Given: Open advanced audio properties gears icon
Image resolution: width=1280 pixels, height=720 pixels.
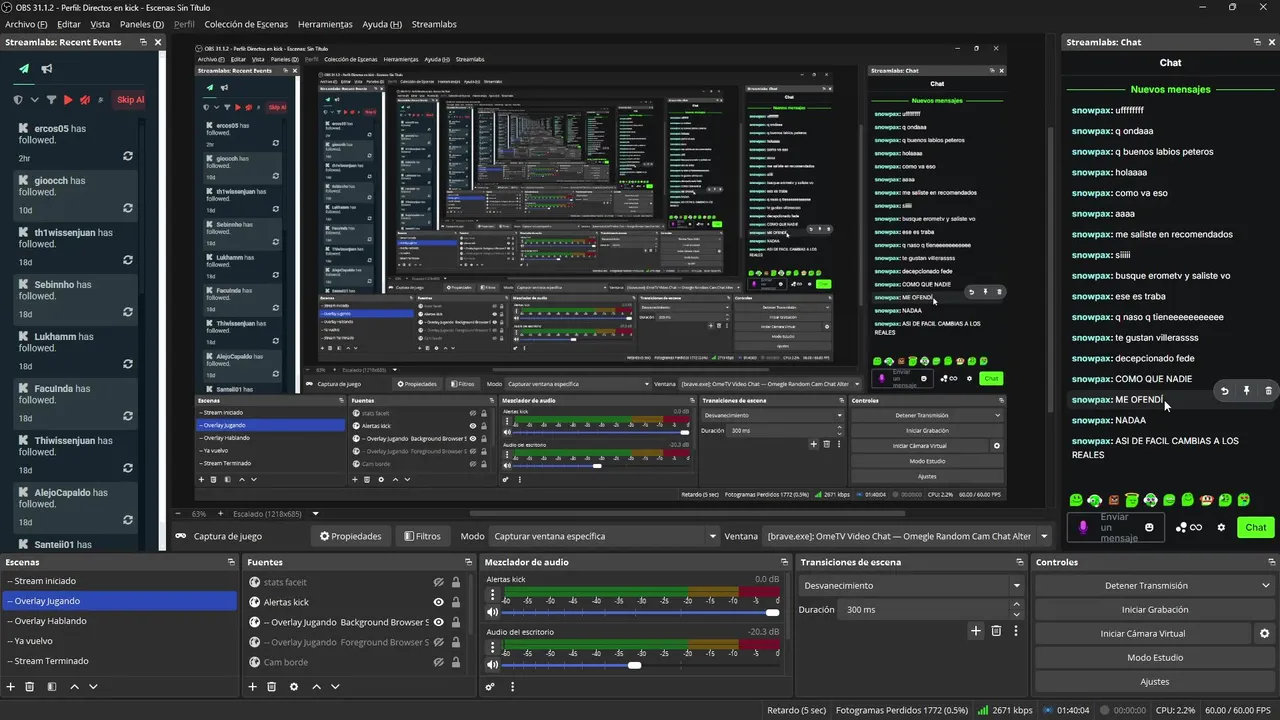Looking at the screenshot, I should [490, 687].
